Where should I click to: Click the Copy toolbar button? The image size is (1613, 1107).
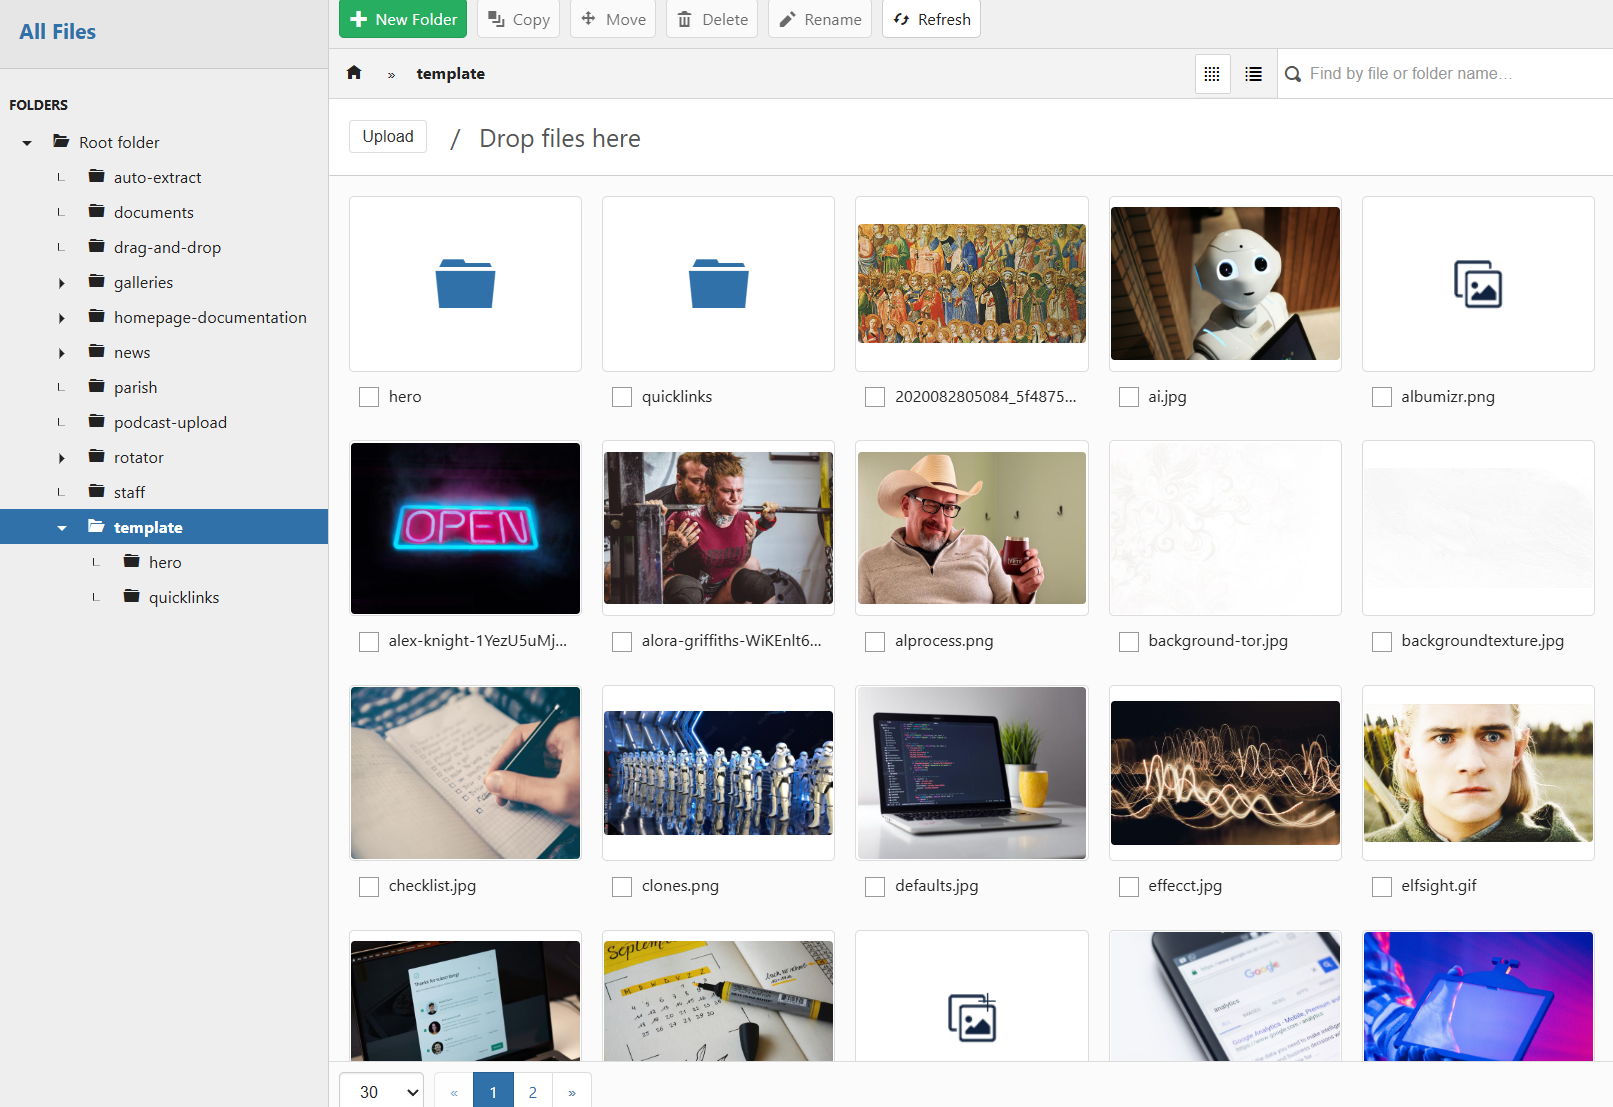point(519,19)
